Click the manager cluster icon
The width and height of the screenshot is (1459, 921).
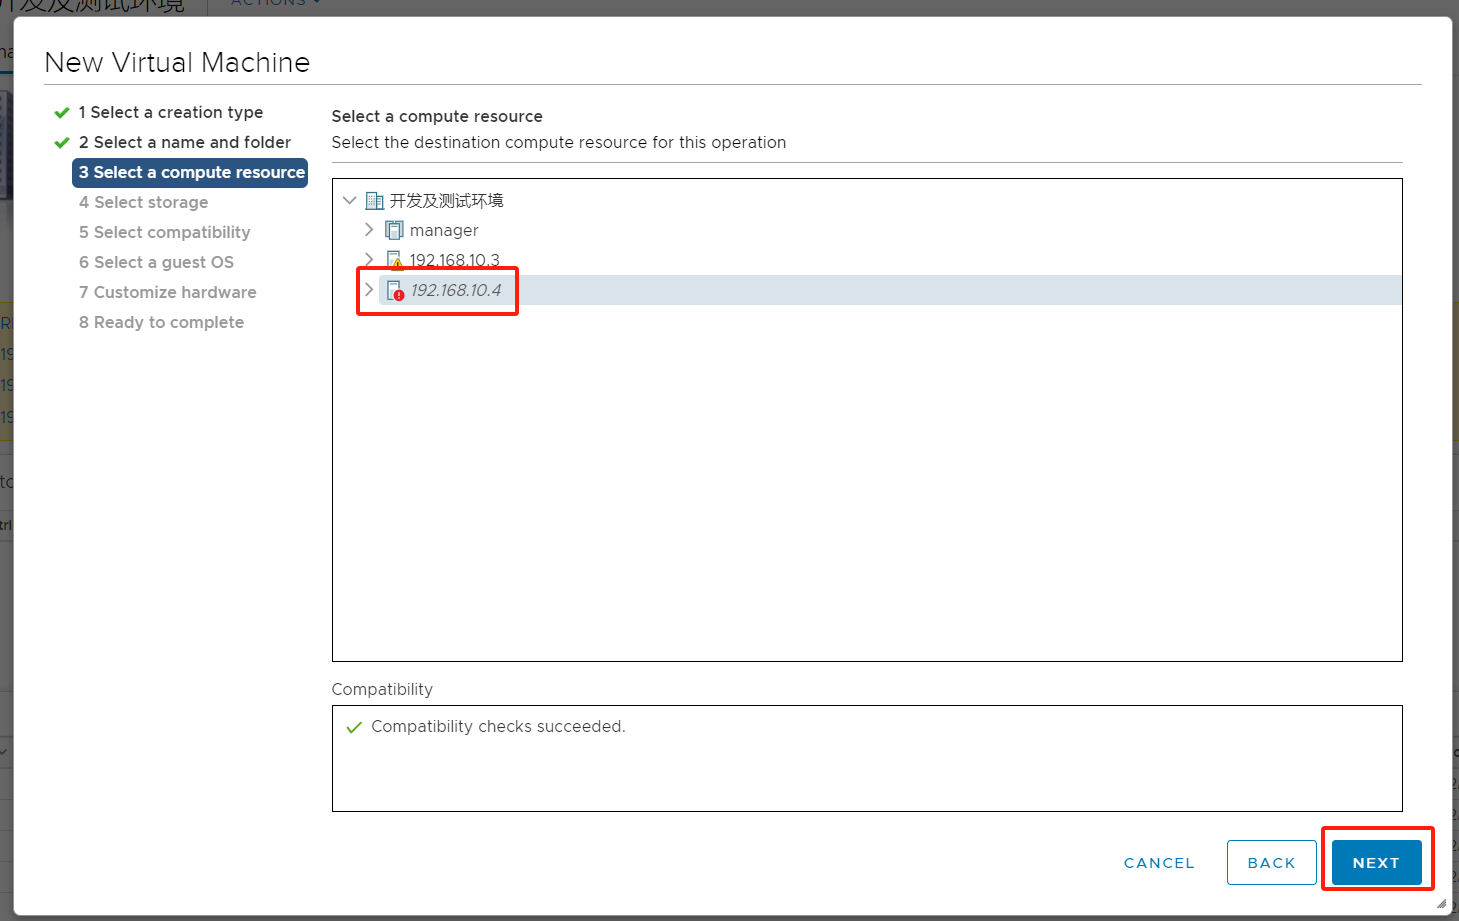click(x=395, y=230)
